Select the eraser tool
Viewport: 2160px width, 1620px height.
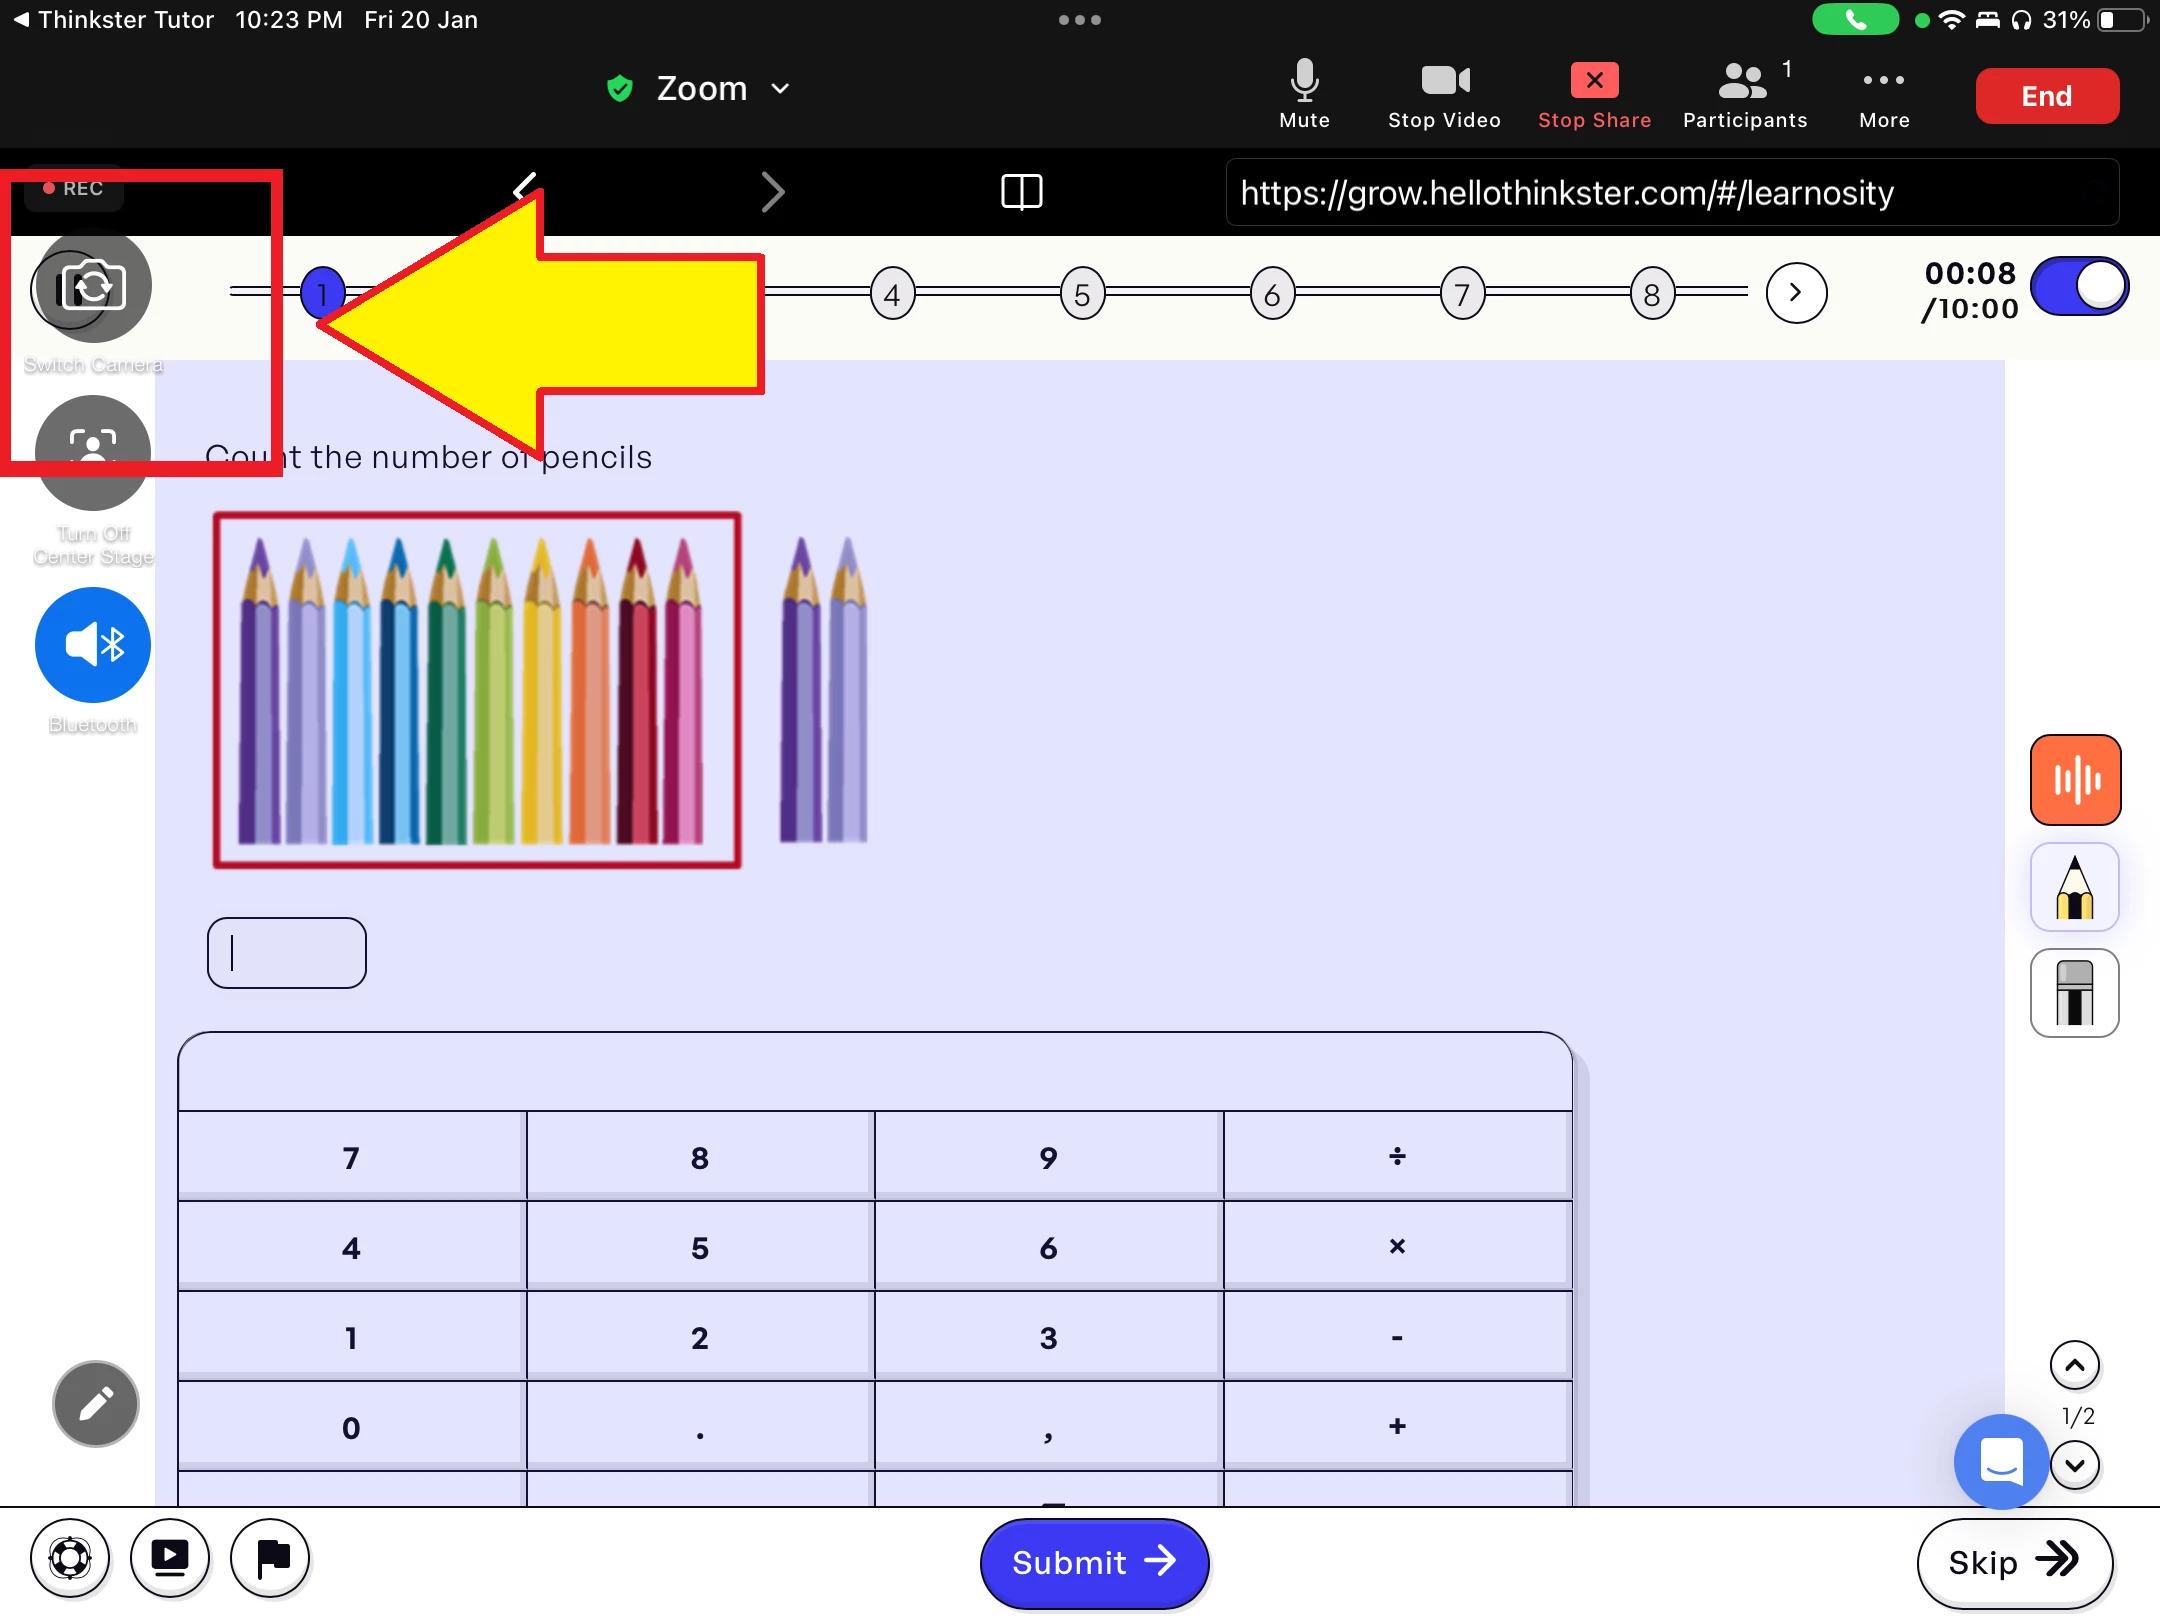[x=2074, y=993]
